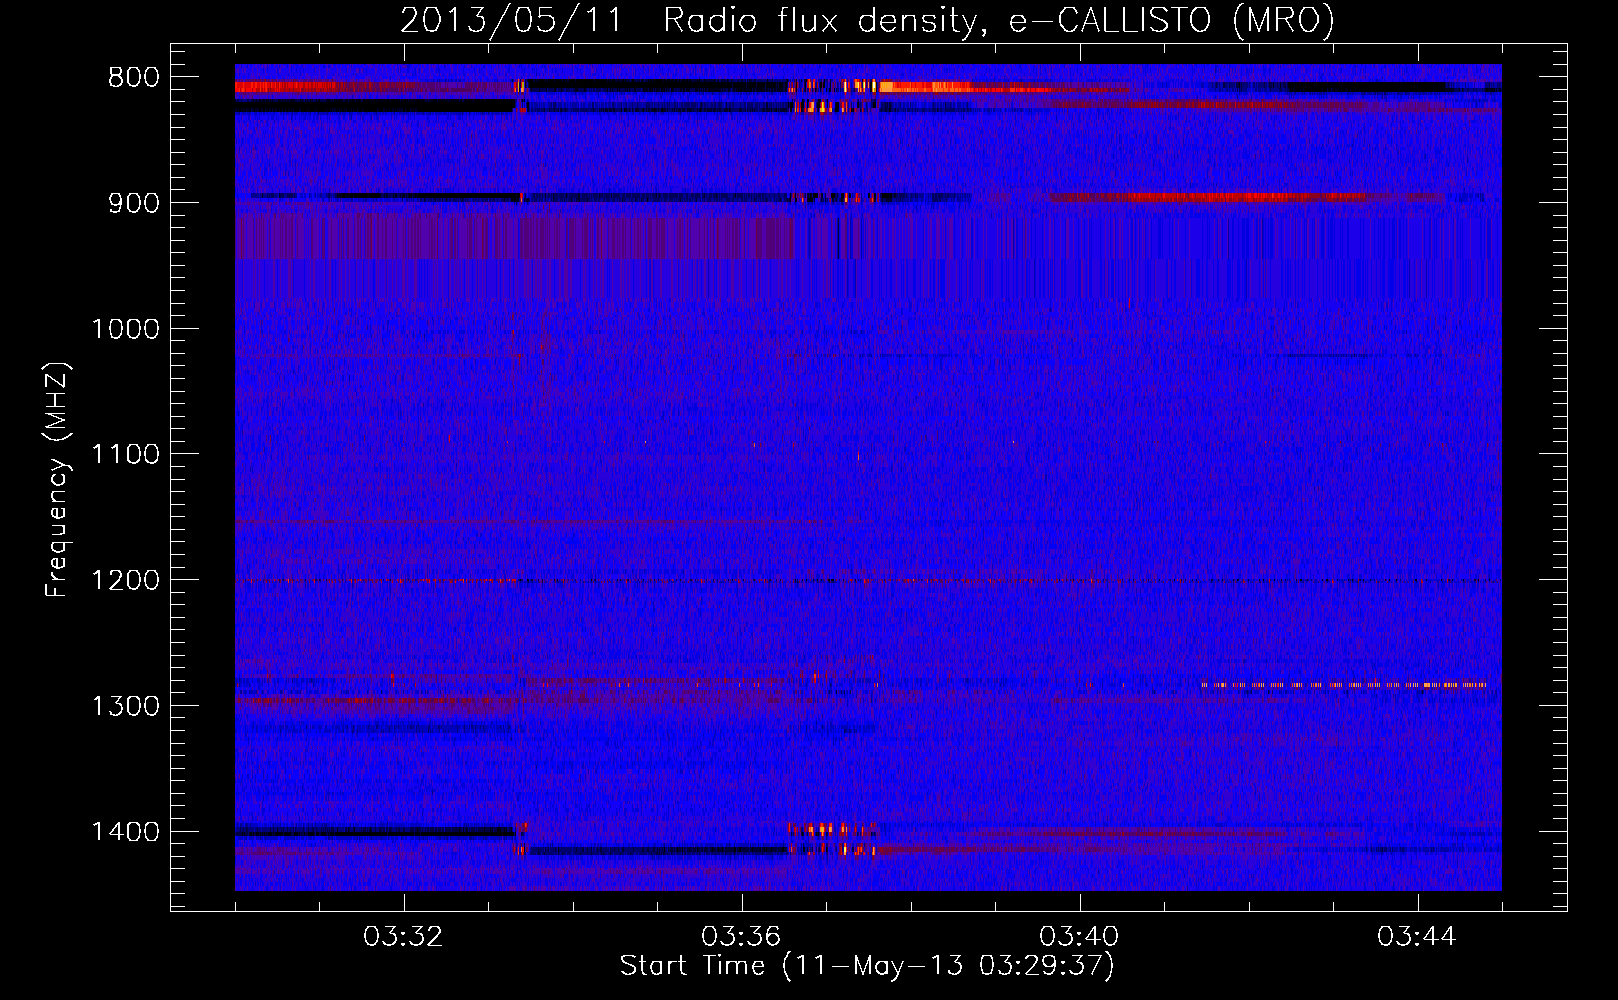This screenshot has width=1618, height=1000.
Task: Click the 'Frequency (MHZ)' axis label
Action: point(58,480)
